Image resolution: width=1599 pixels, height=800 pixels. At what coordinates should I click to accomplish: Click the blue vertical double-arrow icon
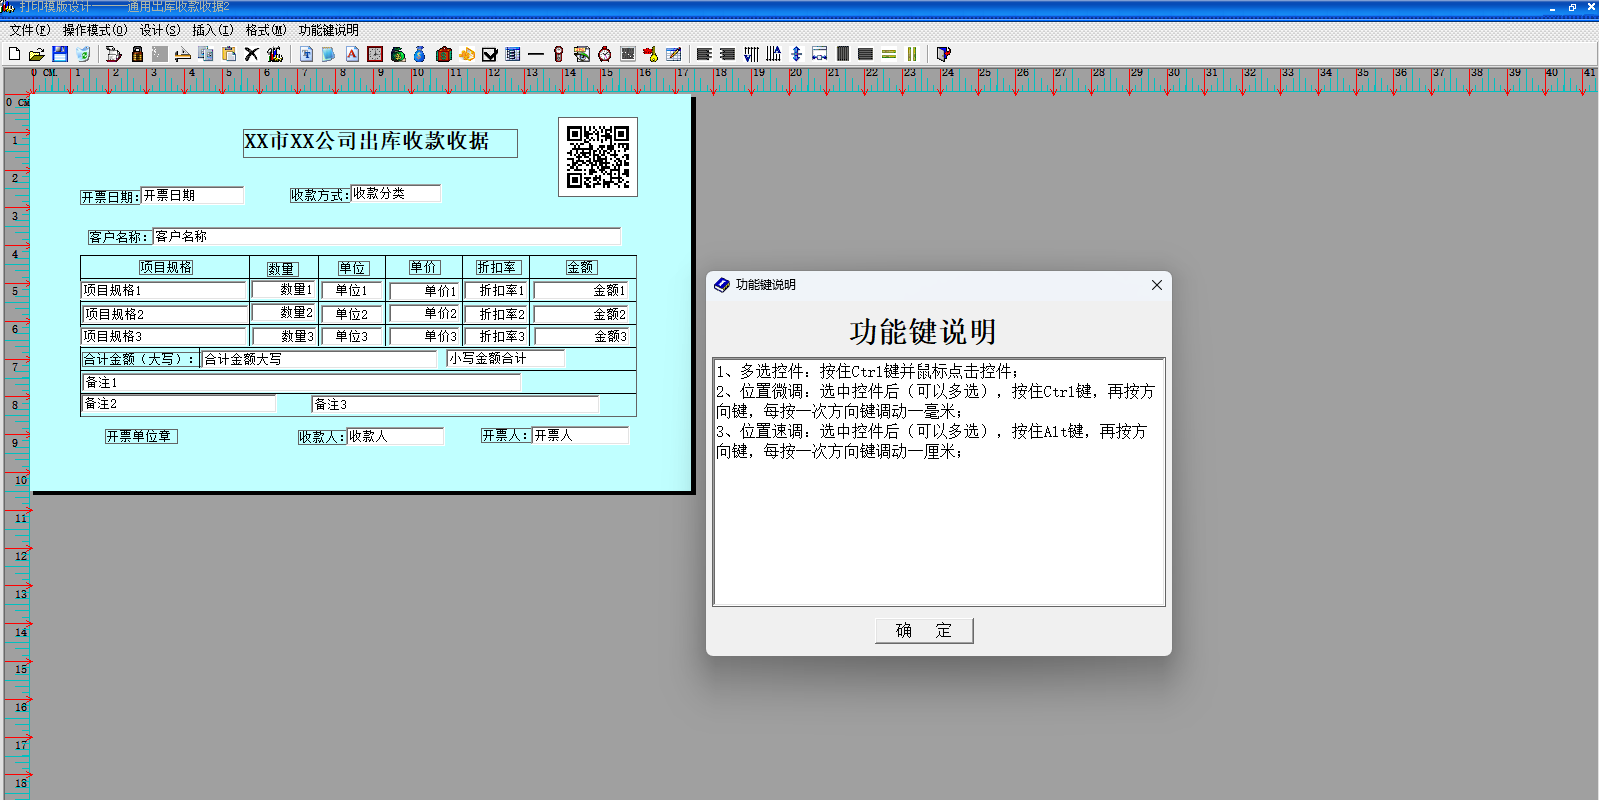point(796,54)
